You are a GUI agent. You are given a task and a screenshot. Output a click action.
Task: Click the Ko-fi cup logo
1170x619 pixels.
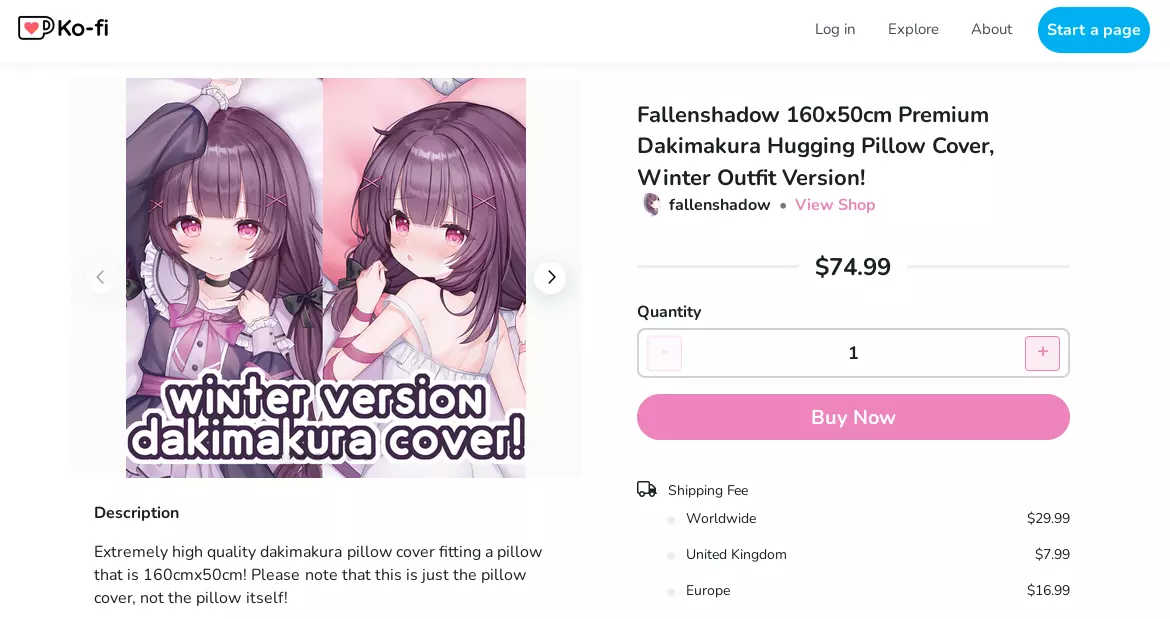click(x=35, y=28)
